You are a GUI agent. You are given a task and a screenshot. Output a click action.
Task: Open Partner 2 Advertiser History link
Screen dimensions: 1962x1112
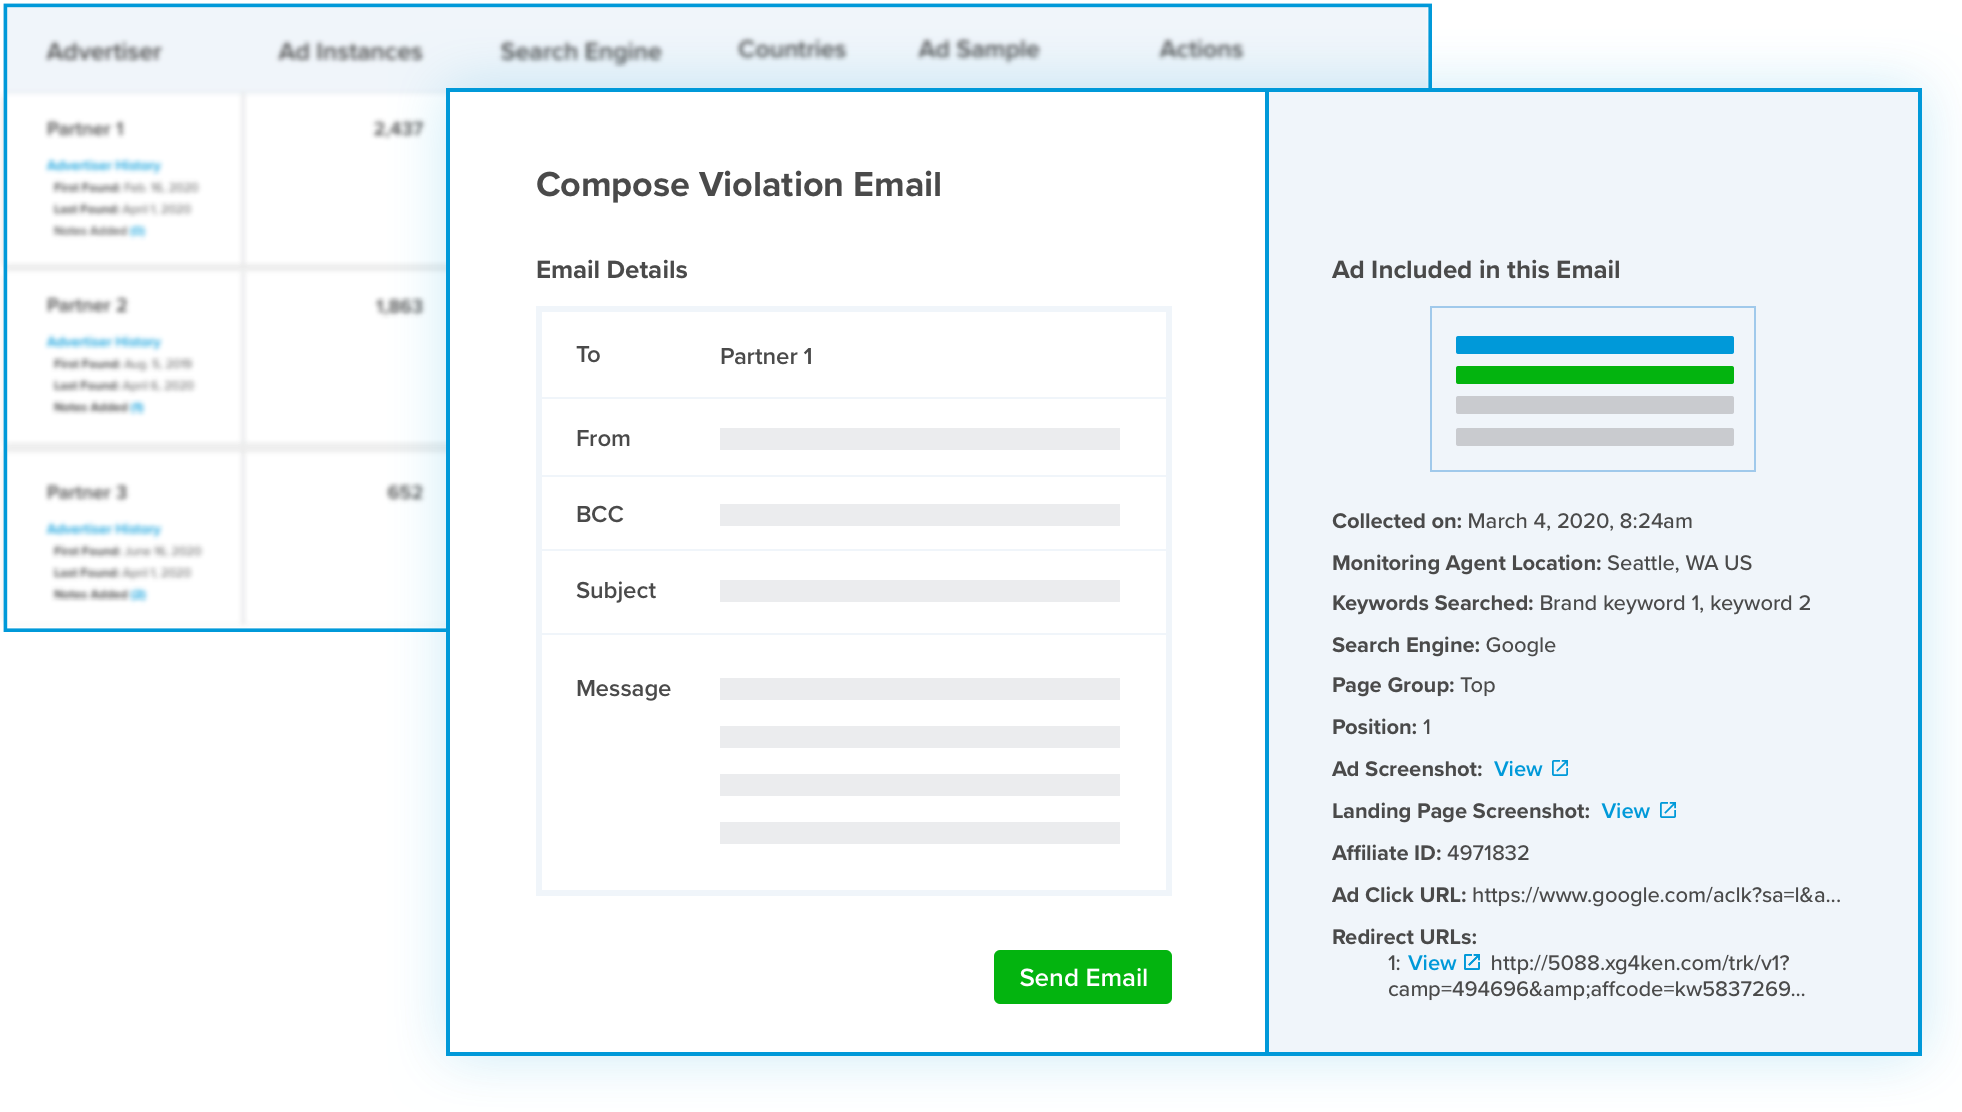coord(103,342)
